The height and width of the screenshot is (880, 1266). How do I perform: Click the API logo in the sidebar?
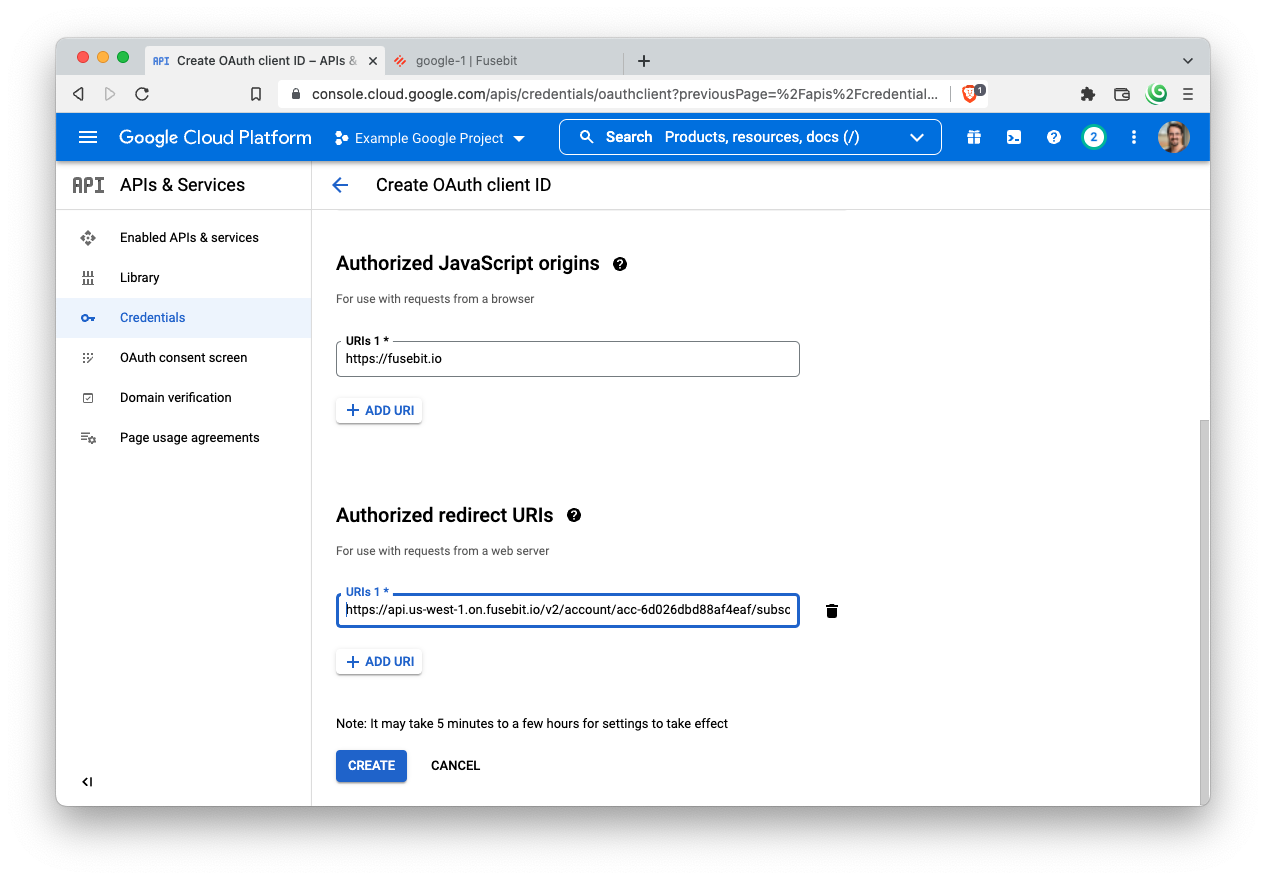coord(88,185)
